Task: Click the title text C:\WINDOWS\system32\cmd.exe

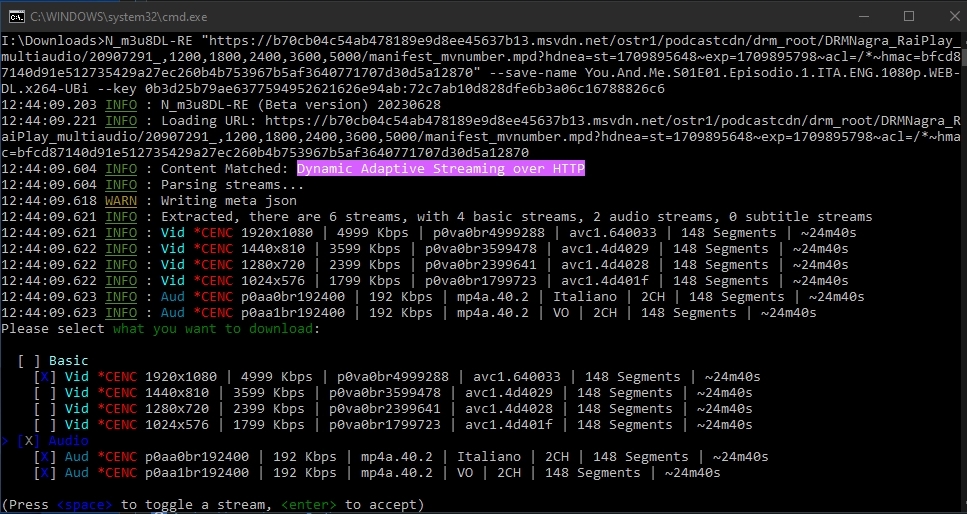Action: [x=119, y=17]
